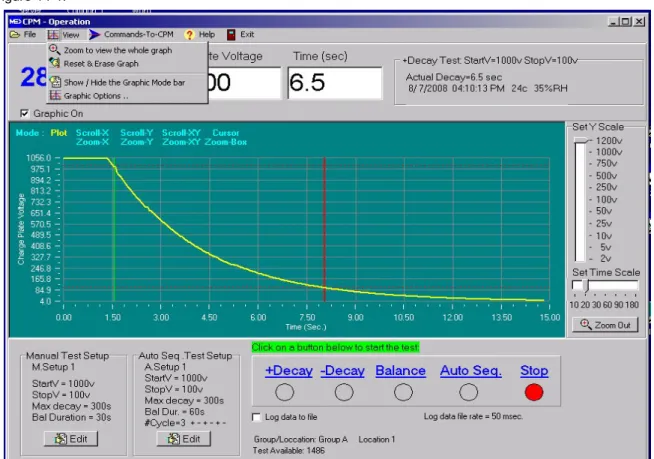The height and width of the screenshot is (459, 654).
Task: Click the Set Y Scale slider thumb
Action: 583,141
